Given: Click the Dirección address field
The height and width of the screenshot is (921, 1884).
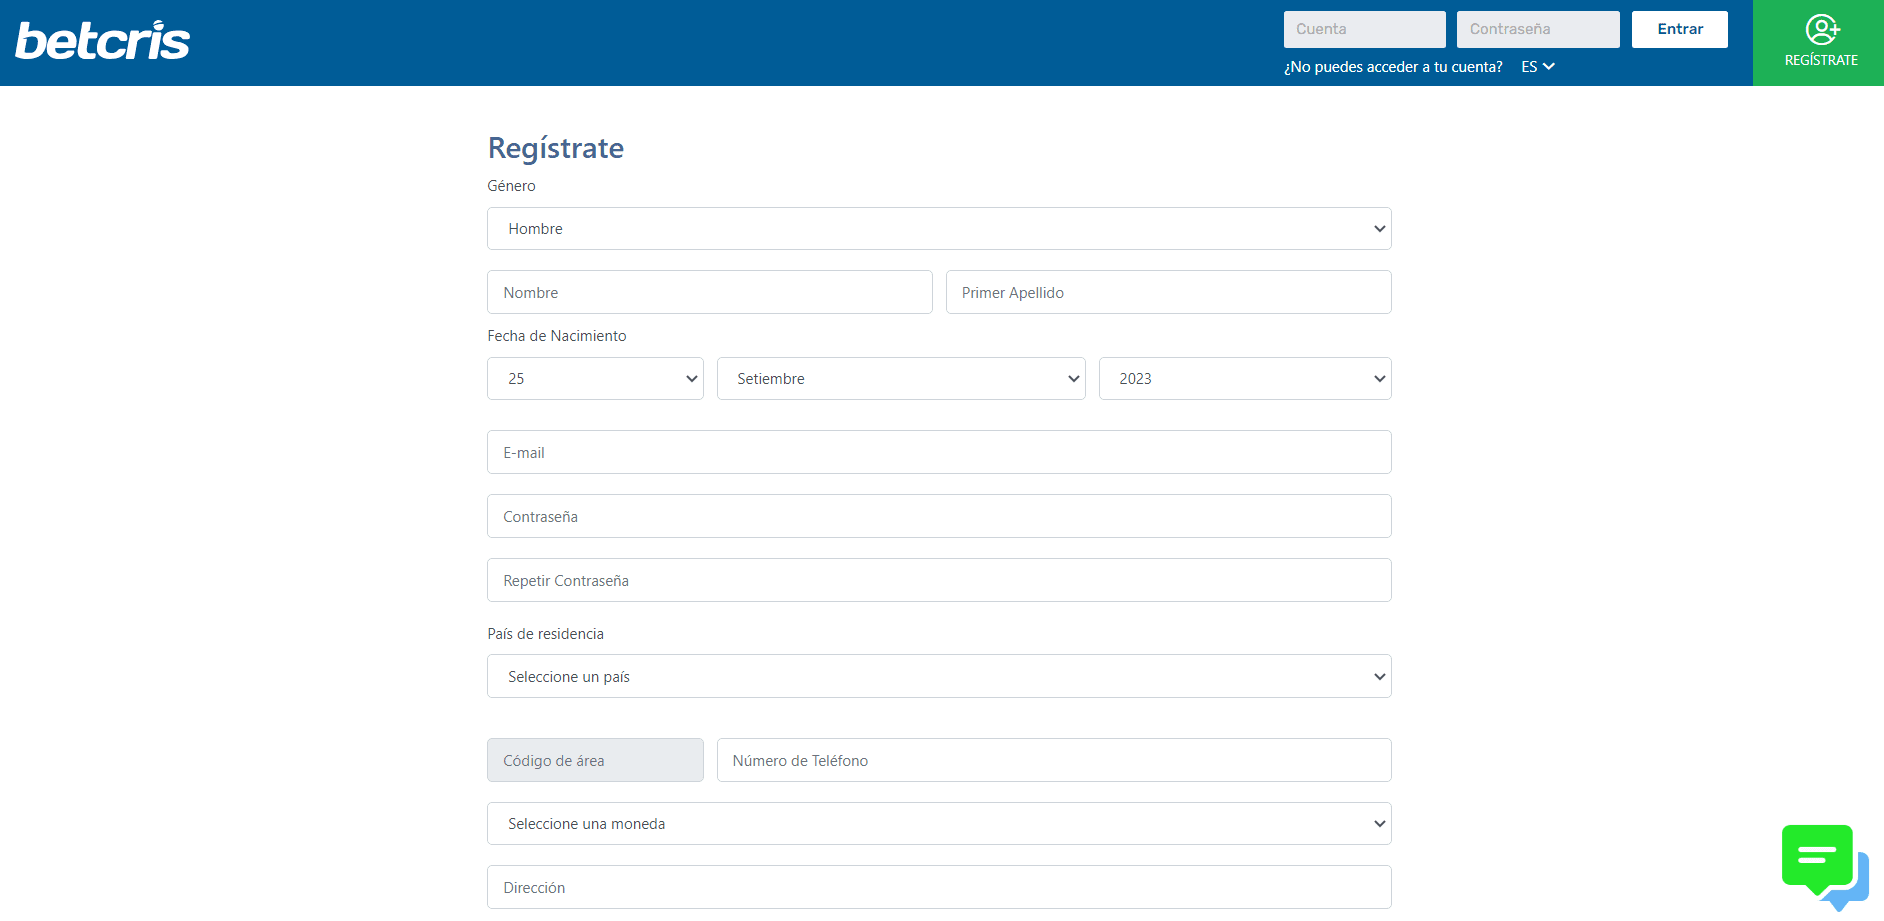Looking at the screenshot, I should tap(938, 888).
